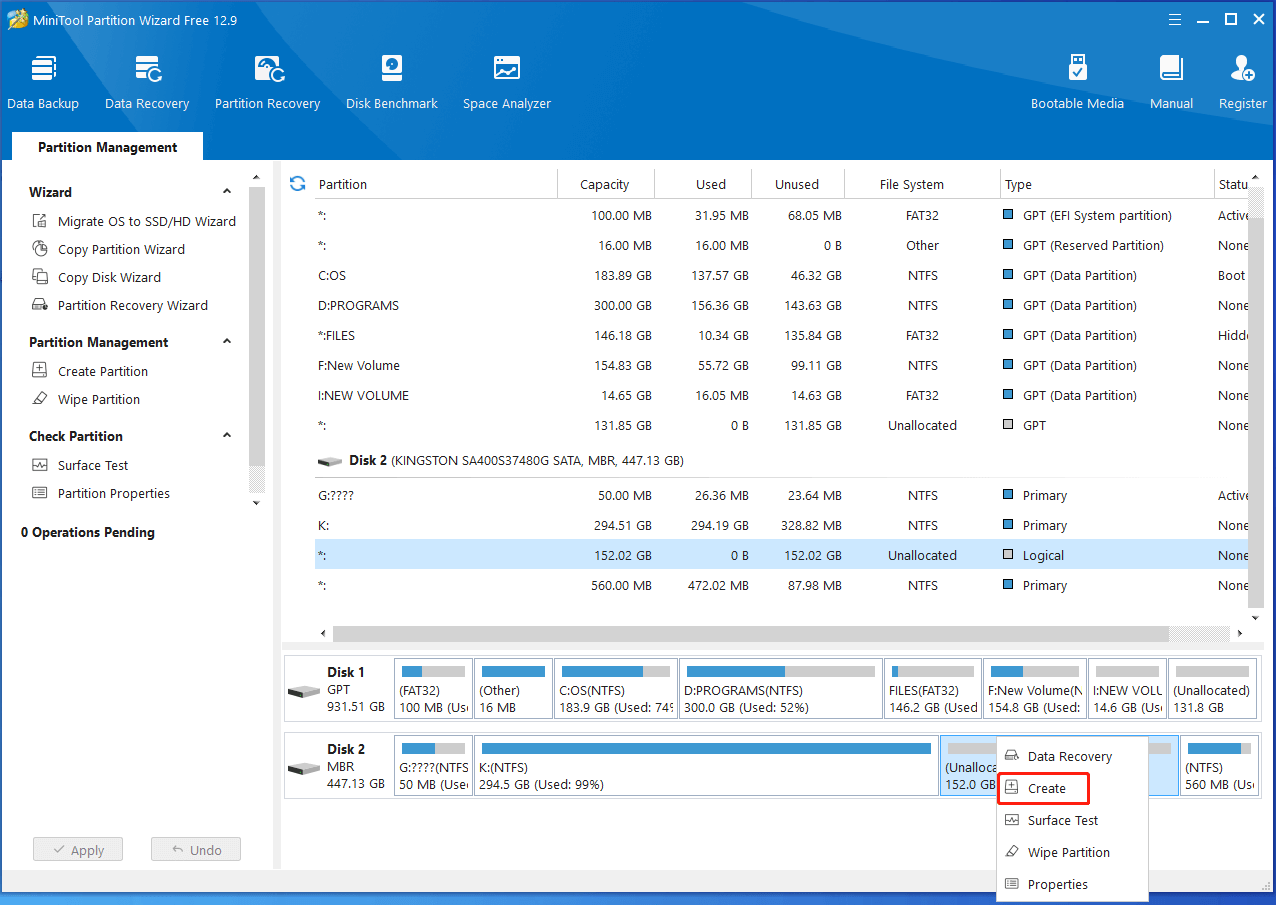Select the K: partition row
The width and height of the screenshot is (1276, 905).
782,525
